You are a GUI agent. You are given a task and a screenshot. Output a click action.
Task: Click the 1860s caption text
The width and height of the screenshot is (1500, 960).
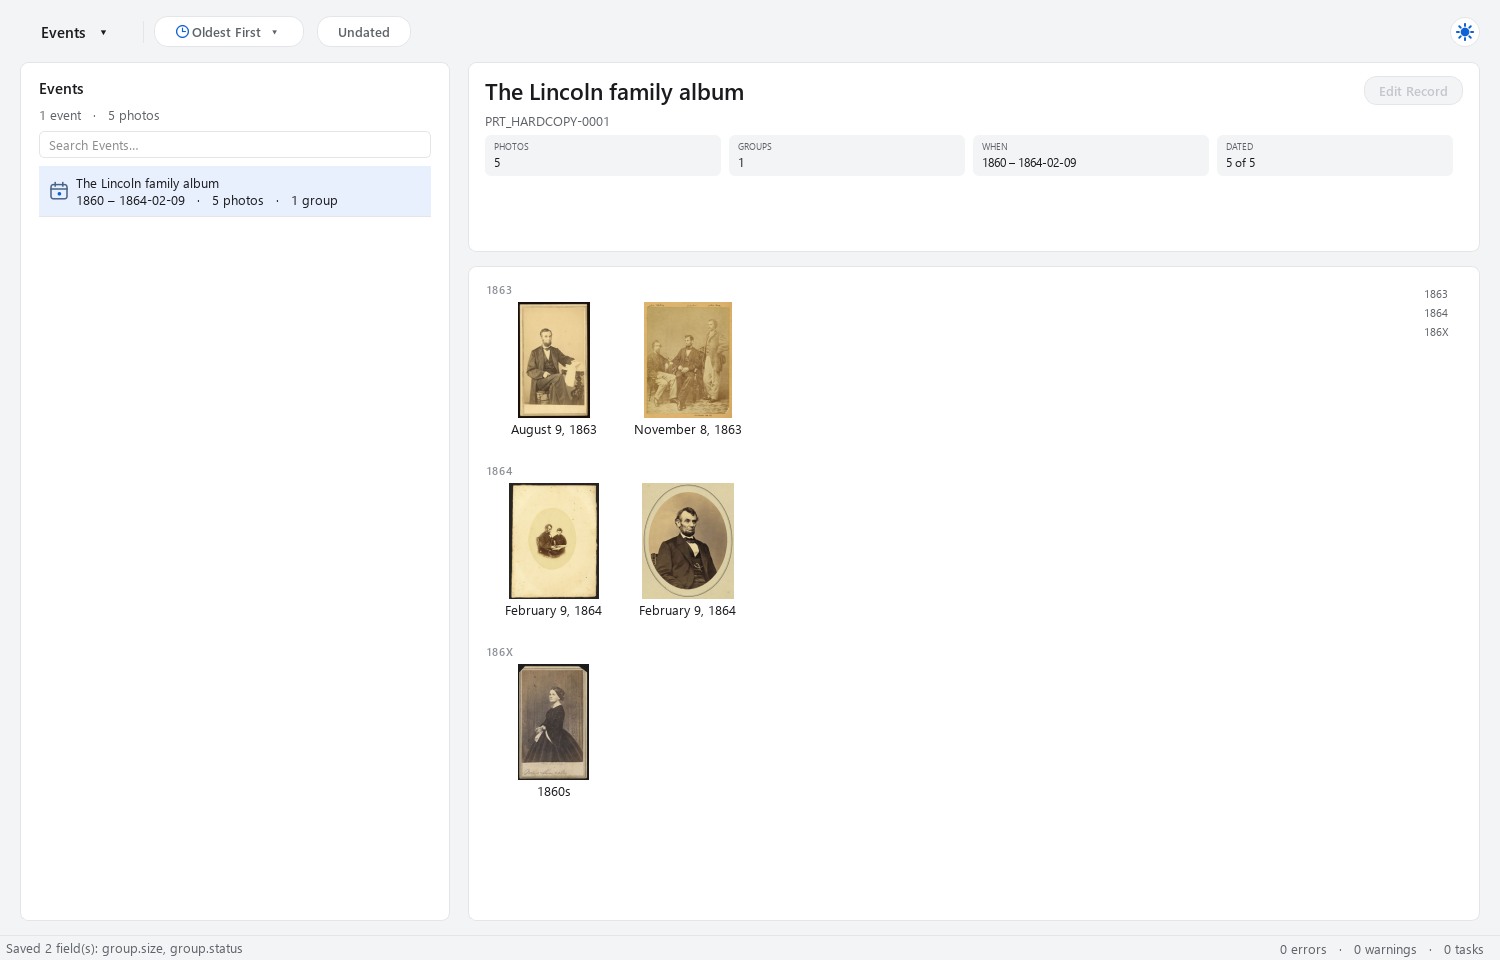tap(554, 792)
